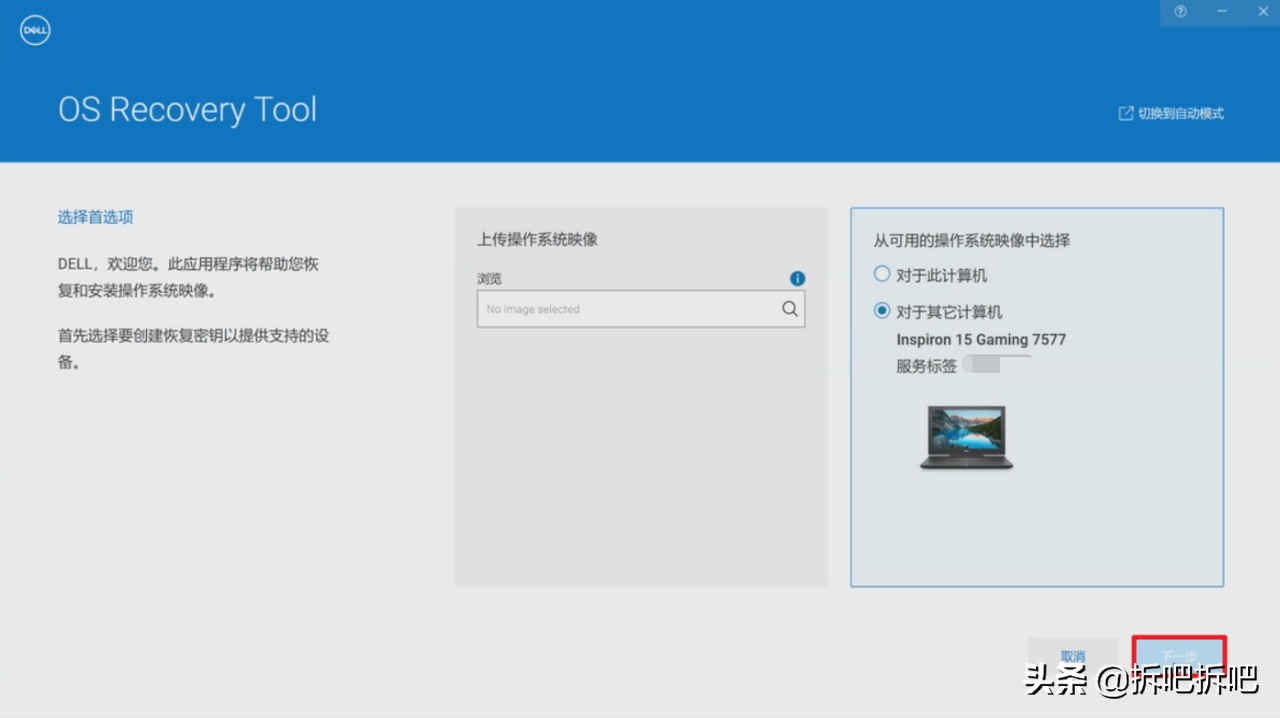The width and height of the screenshot is (1280, 718).
Task: Click the 上传操作系统映像 panel header
Action: click(537, 239)
